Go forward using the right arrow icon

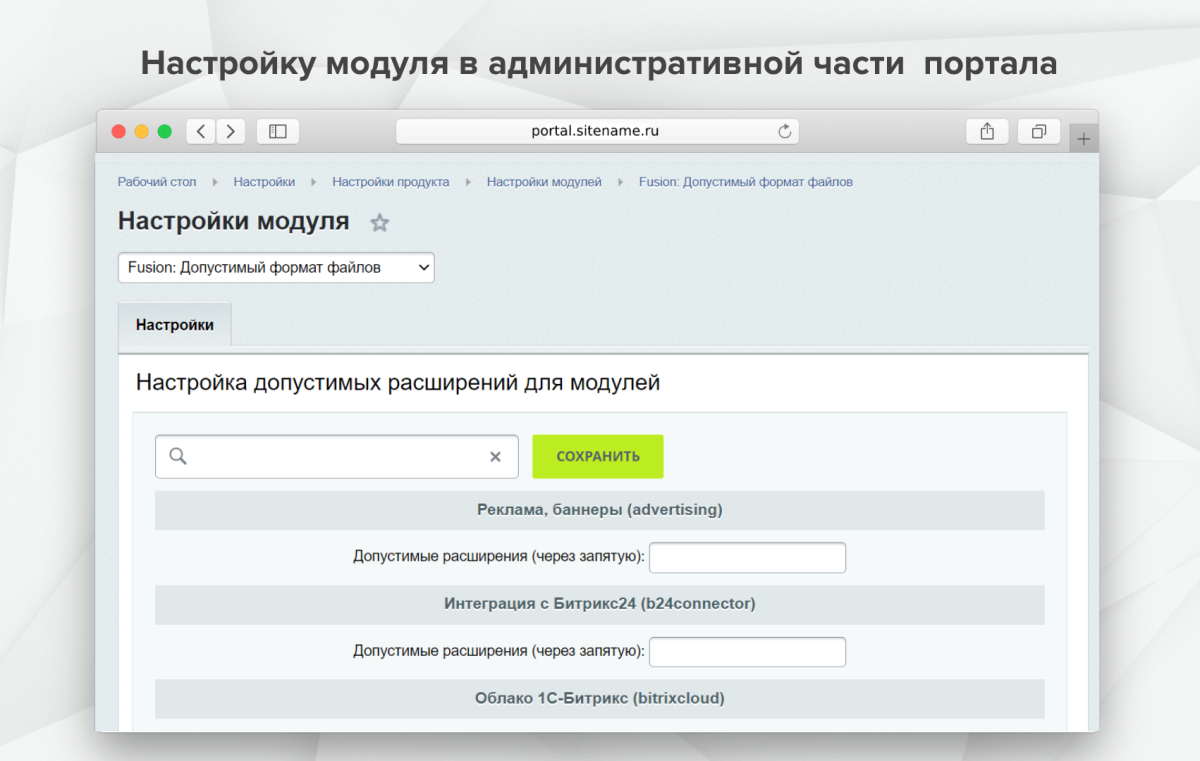coord(231,131)
